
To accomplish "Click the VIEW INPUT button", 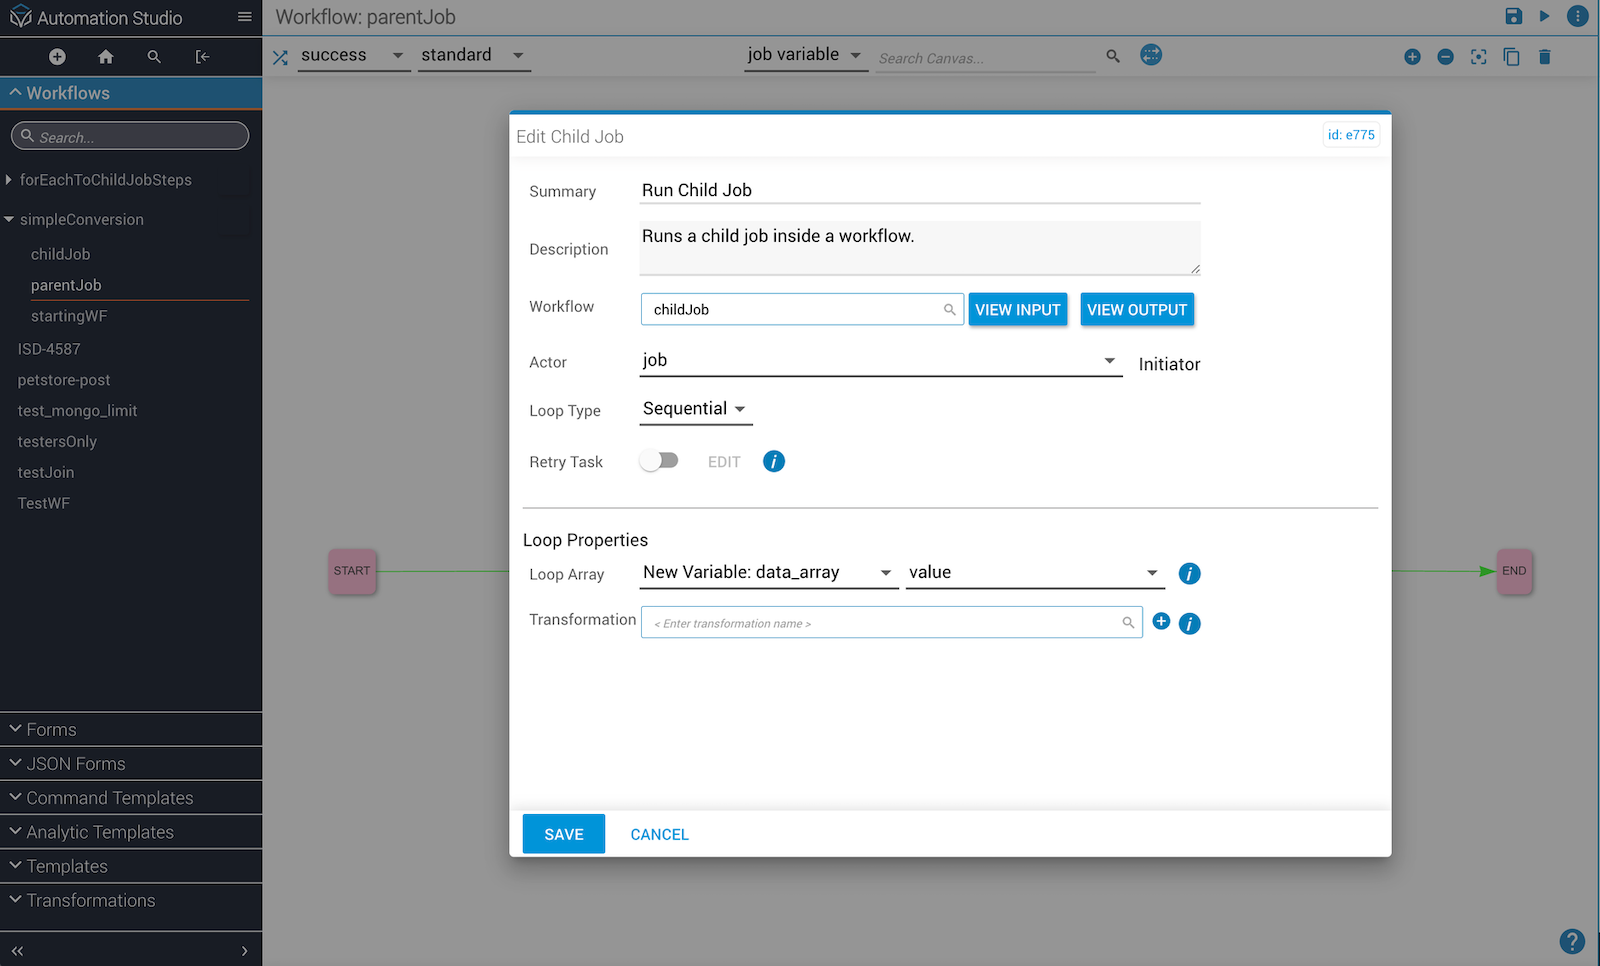I will coord(1017,310).
